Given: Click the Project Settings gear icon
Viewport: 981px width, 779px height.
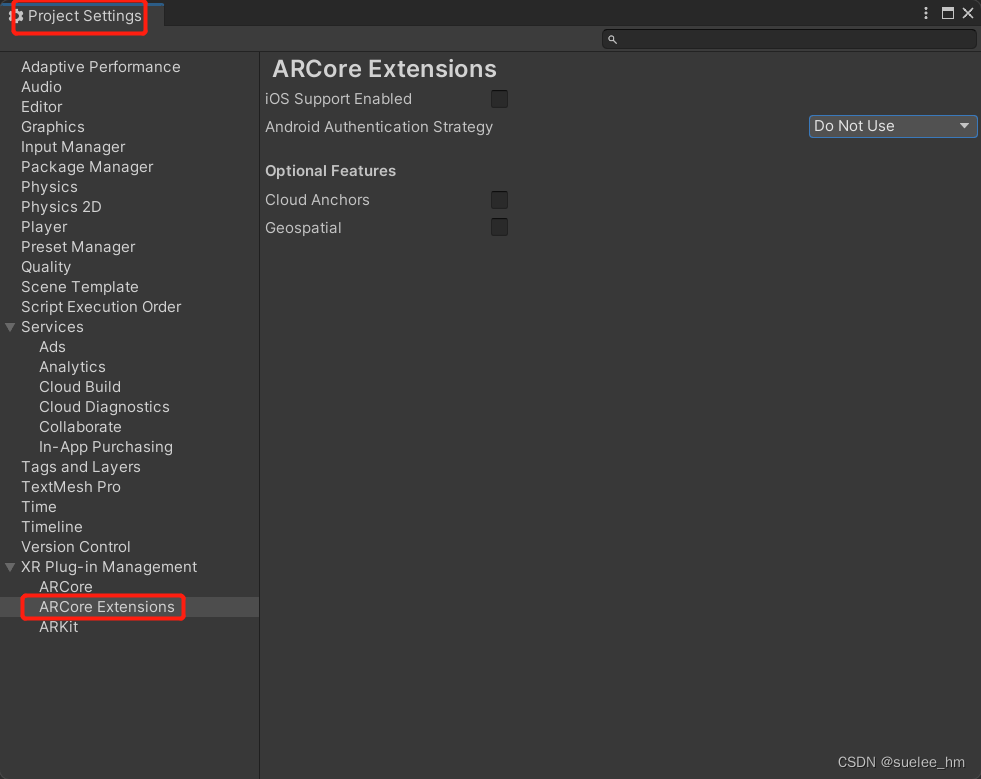Looking at the screenshot, I should coord(16,16).
